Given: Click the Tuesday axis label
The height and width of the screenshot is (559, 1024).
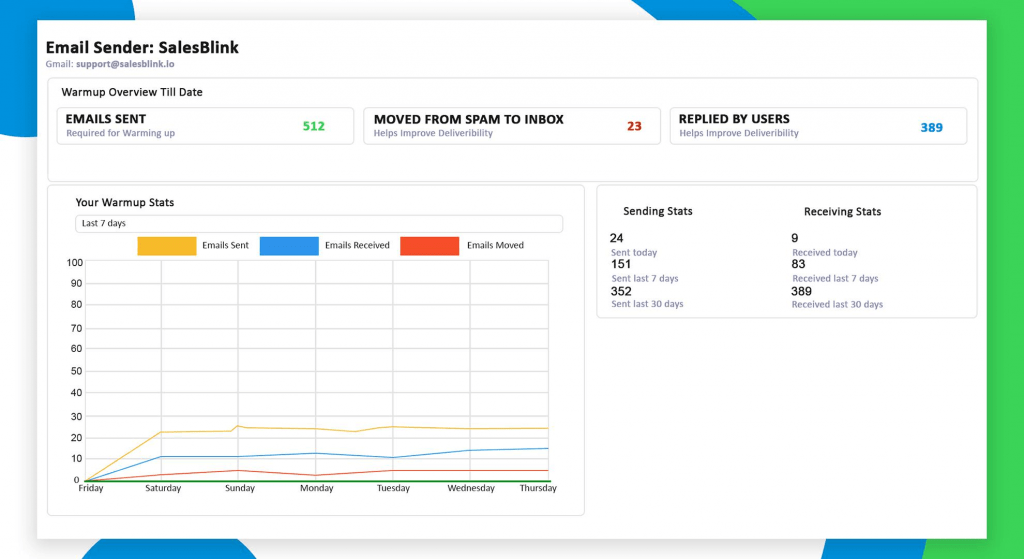Looking at the screenshot, I should (393, 488).
